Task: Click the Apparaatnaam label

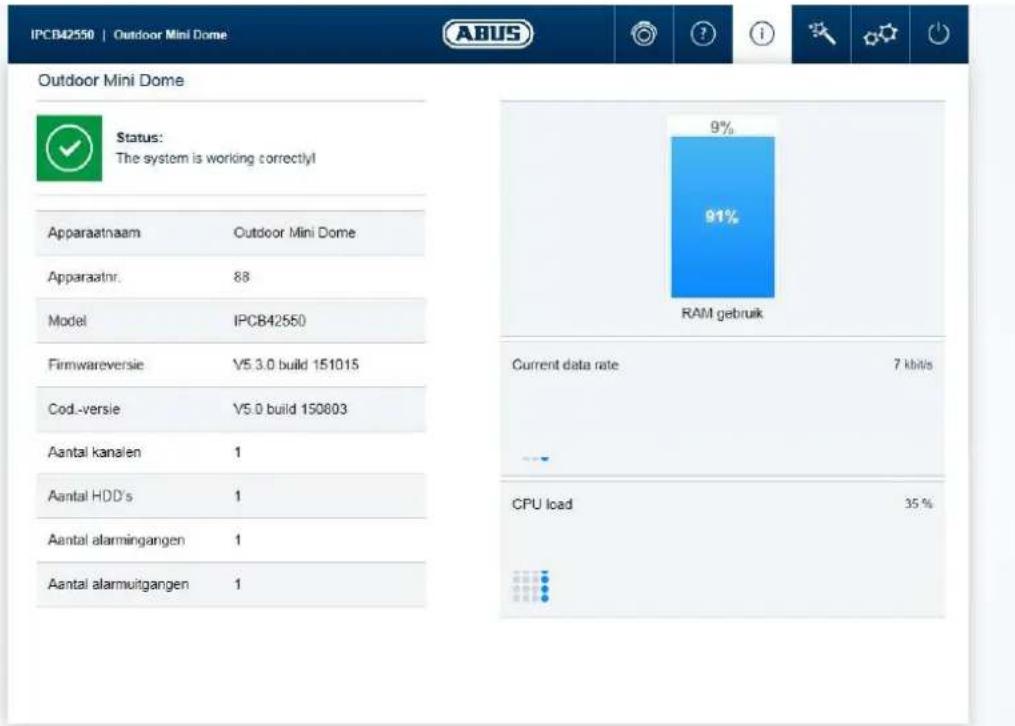Action: [94, 233]
